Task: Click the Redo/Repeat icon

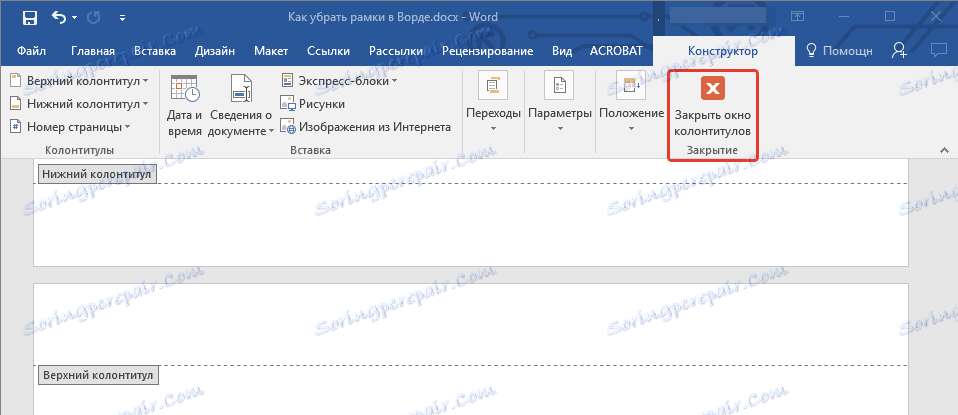Action: coord(94,18)
